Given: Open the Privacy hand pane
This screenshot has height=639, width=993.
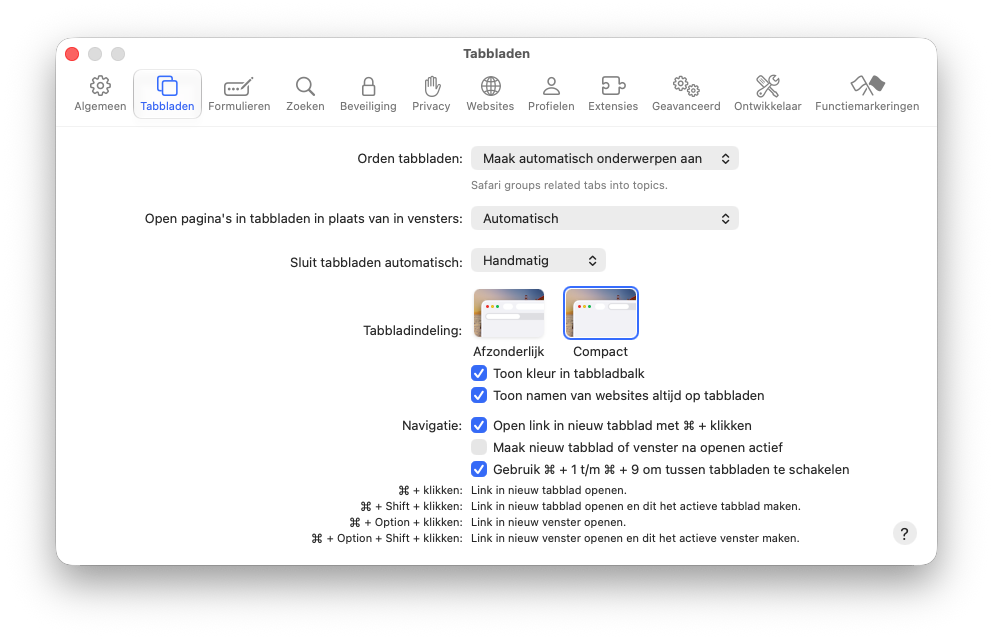Looking at the screenshot, I should [431, 94].
